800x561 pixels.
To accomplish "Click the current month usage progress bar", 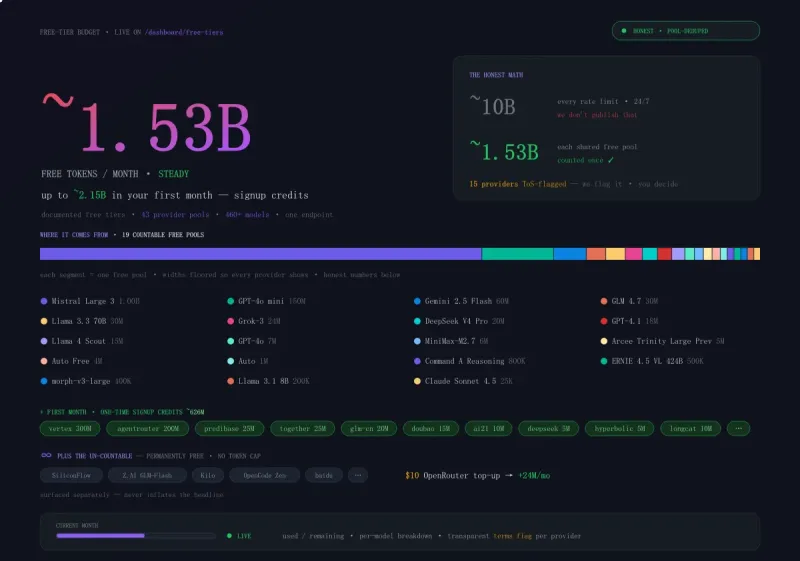I will (x=136, y=536).
